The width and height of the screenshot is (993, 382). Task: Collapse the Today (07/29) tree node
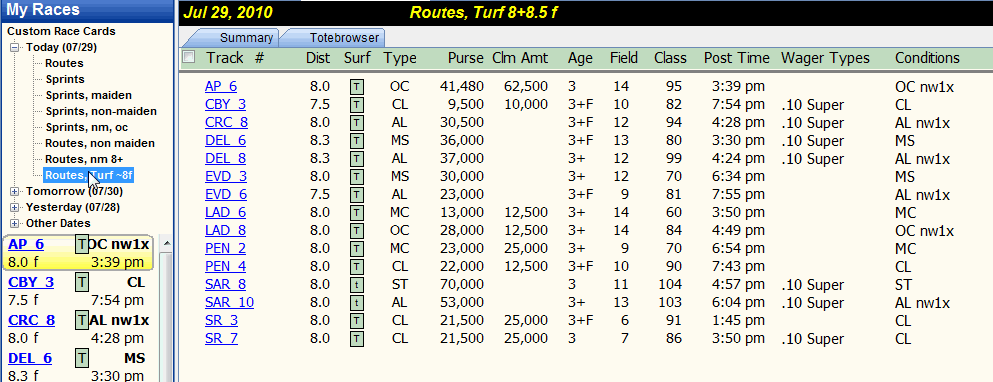point(15,48)
